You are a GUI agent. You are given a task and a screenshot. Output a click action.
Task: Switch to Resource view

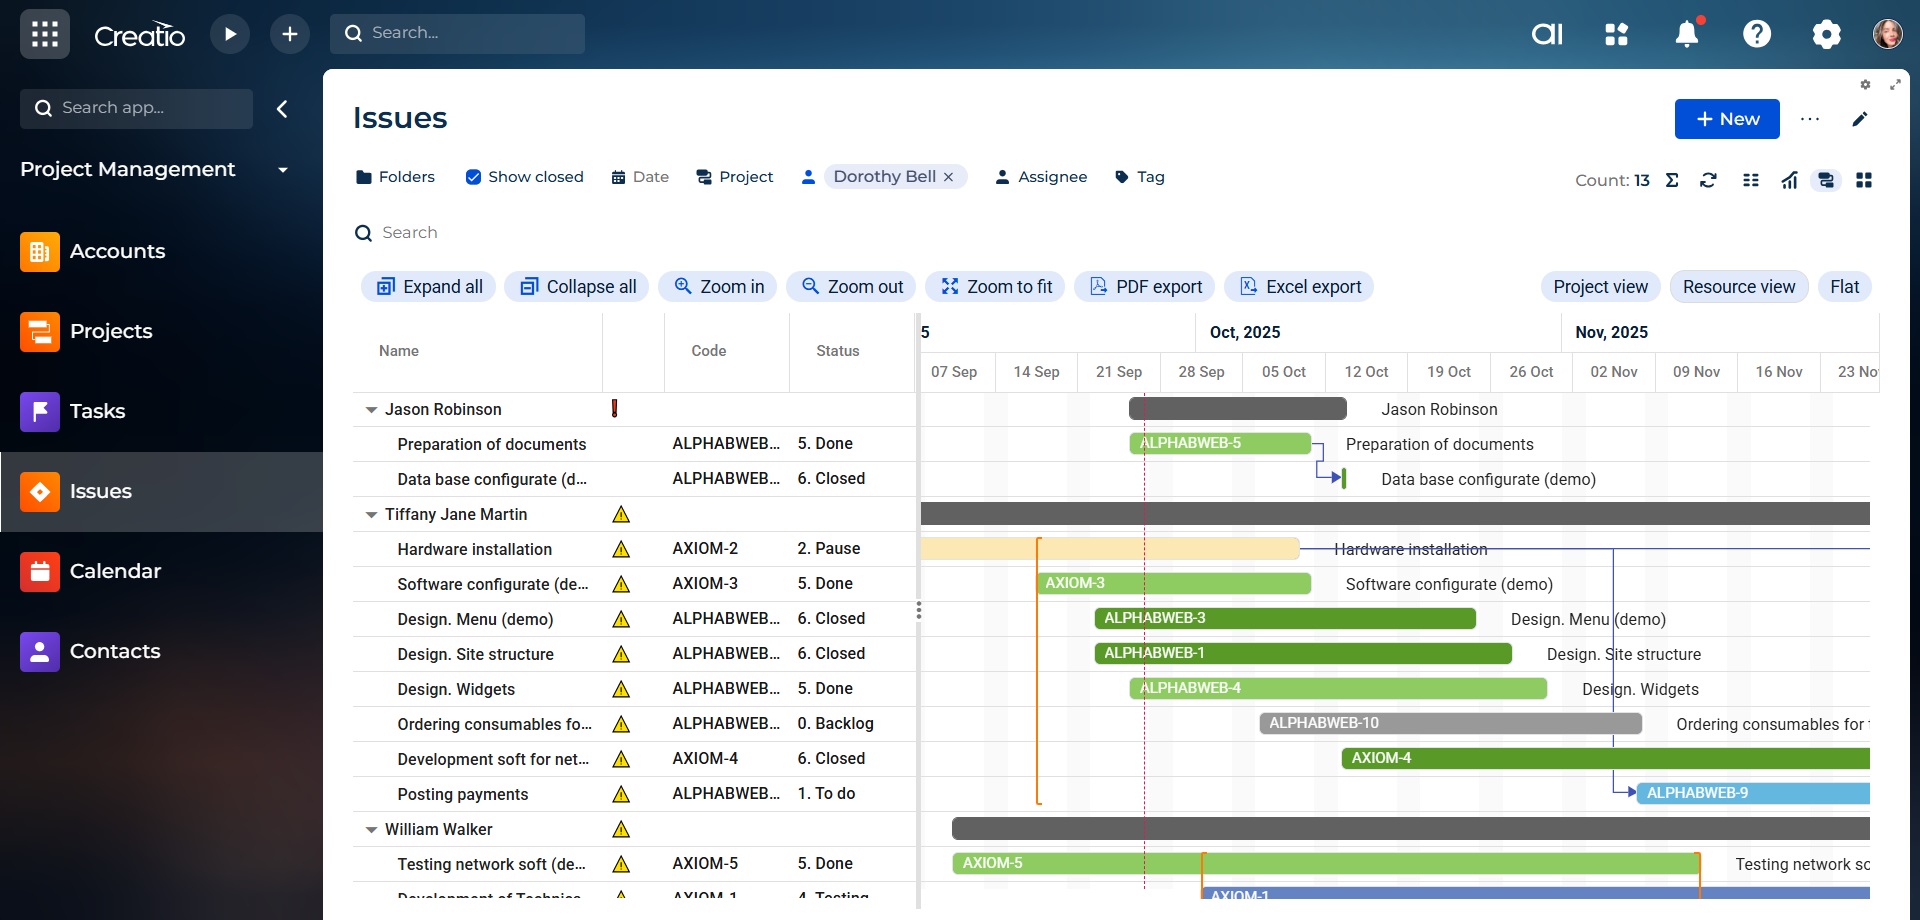point(1738,287)
